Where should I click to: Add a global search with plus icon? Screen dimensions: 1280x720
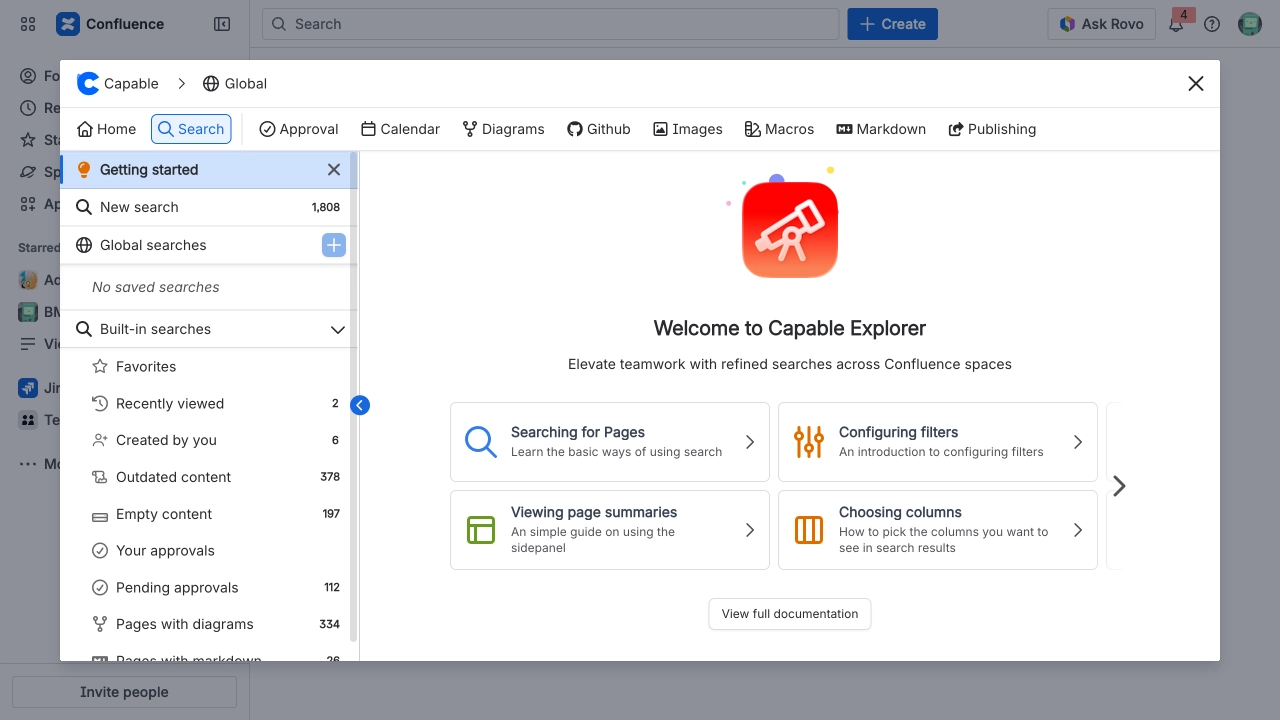[334, 245]
